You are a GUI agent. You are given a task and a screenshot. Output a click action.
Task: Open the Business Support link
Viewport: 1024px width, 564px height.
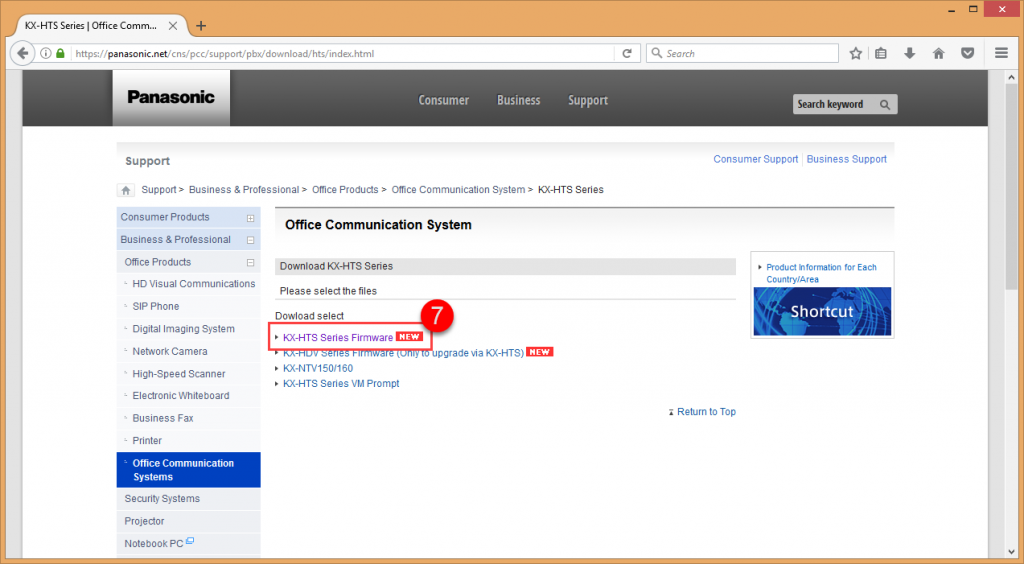click(846, 159)
